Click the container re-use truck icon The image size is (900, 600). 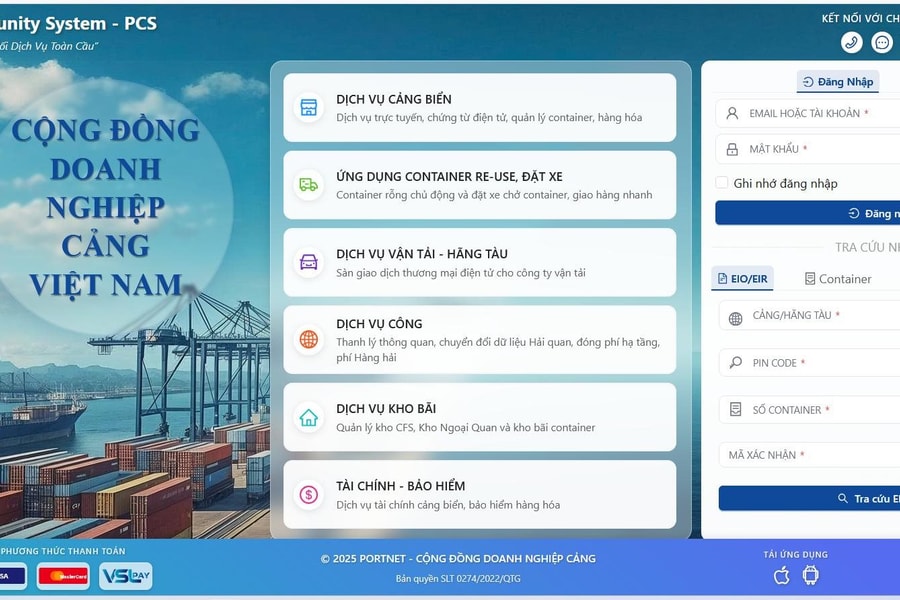pyautogui.click(x=309, y=185)
